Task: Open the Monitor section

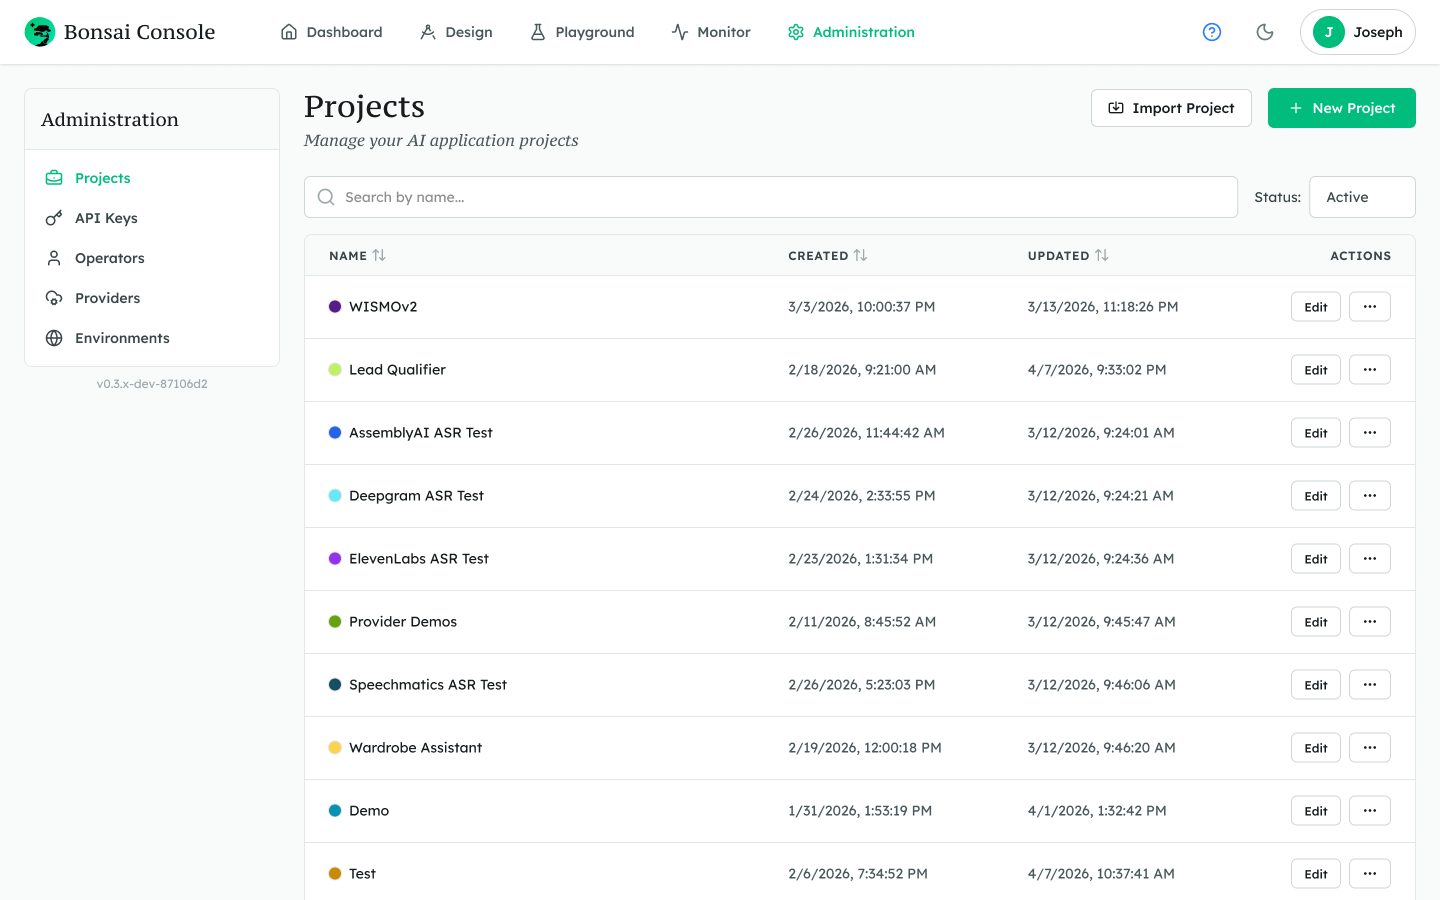Action: click(710, 32)
